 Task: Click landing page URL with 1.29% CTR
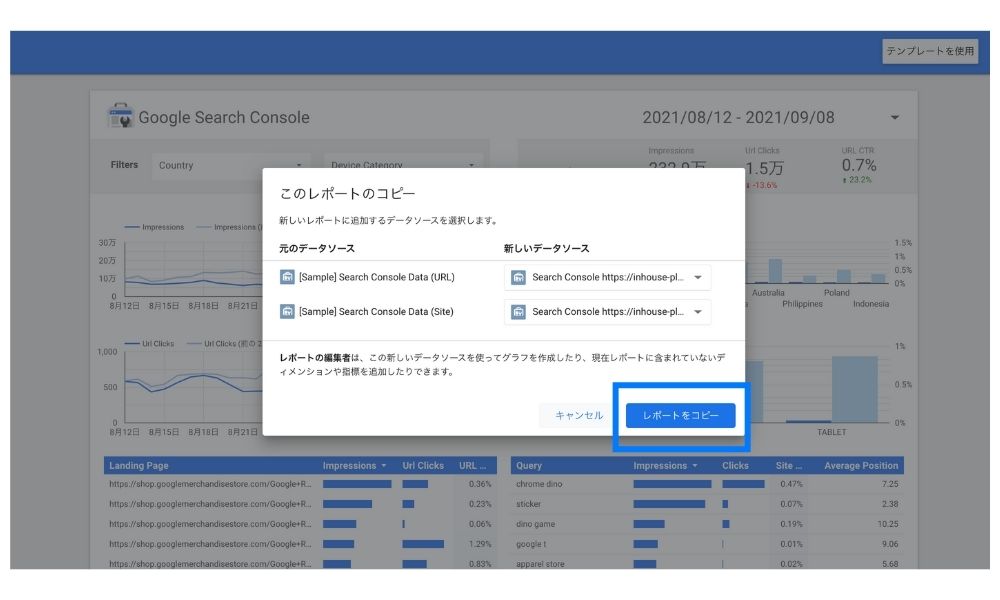[210, 544]
